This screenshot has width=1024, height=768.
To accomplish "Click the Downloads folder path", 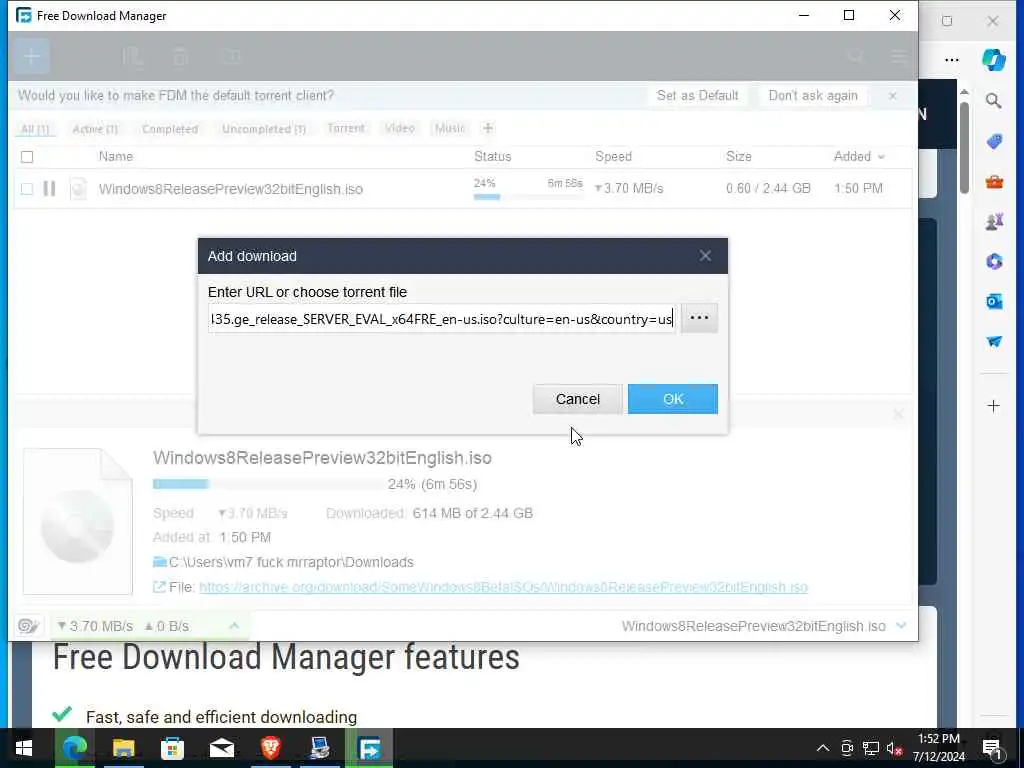I will tap(291, 562).
